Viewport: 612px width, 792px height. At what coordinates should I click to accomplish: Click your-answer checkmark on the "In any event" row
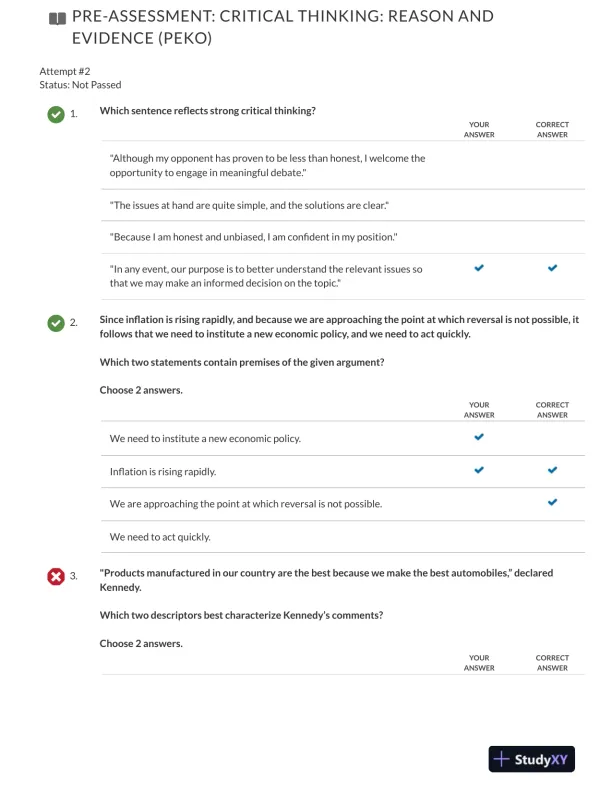pos(479,268)
